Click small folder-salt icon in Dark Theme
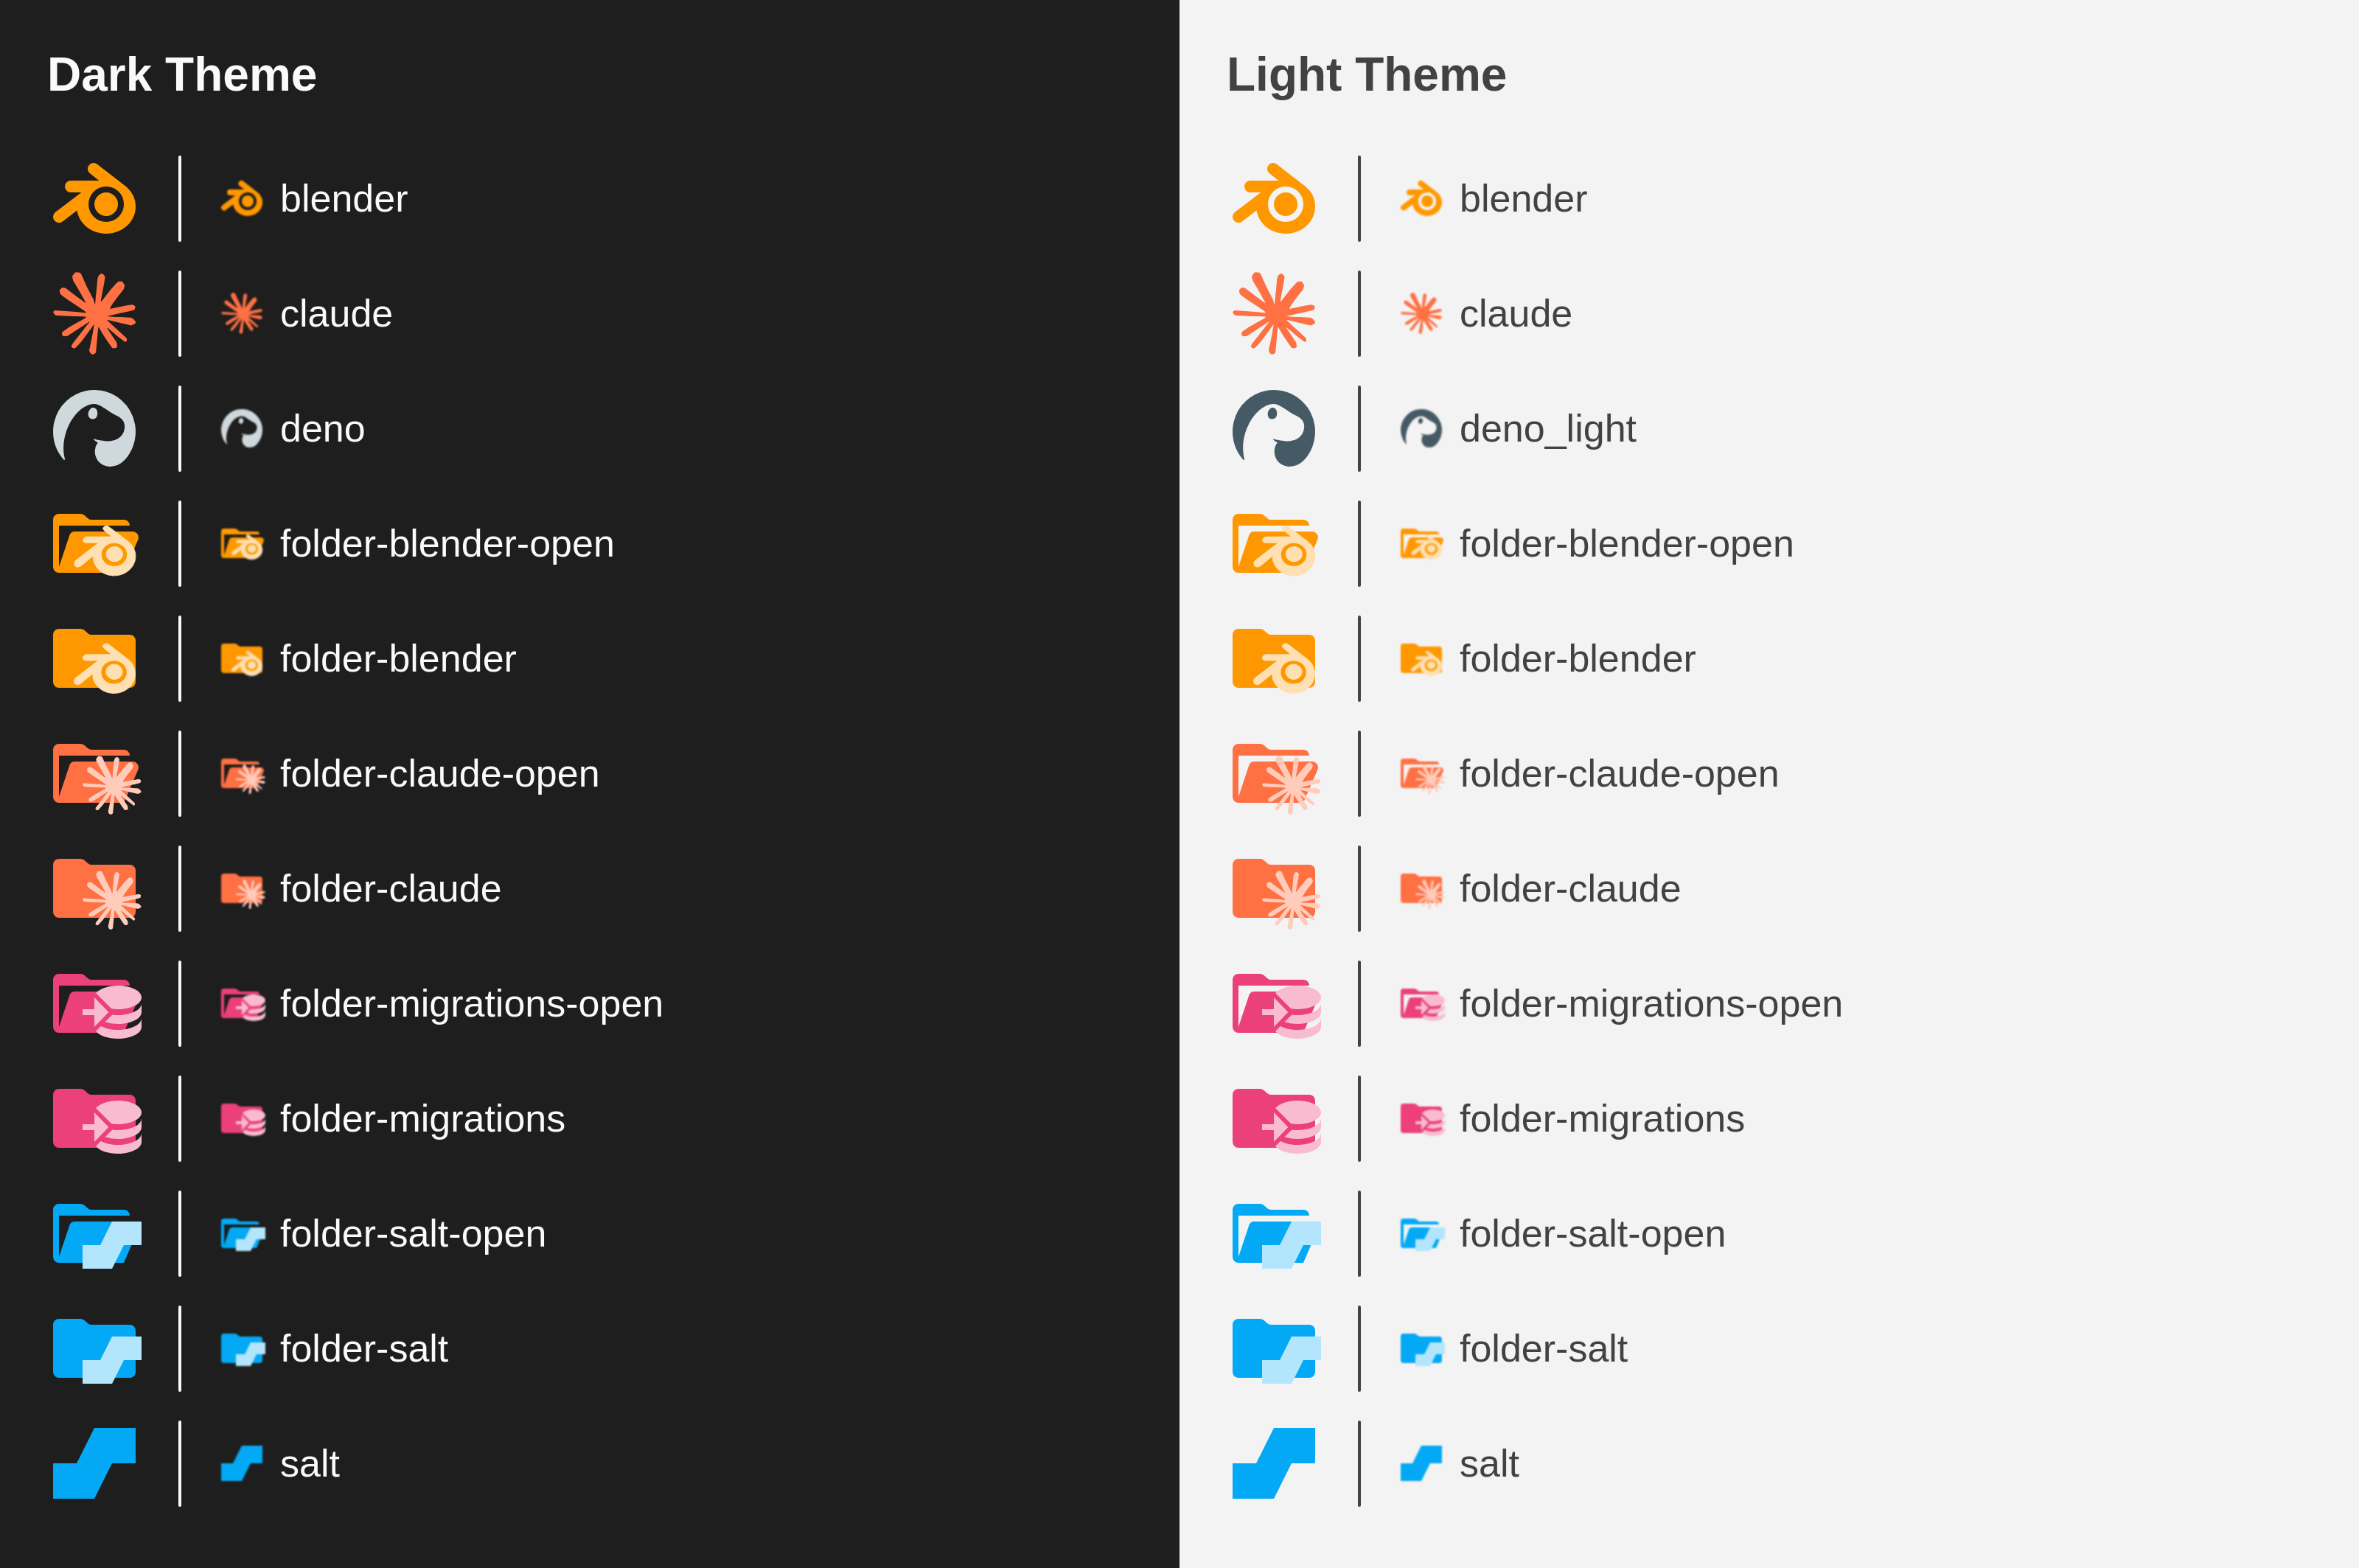Screen dimensions: 2359x1568 point(242,1349)
